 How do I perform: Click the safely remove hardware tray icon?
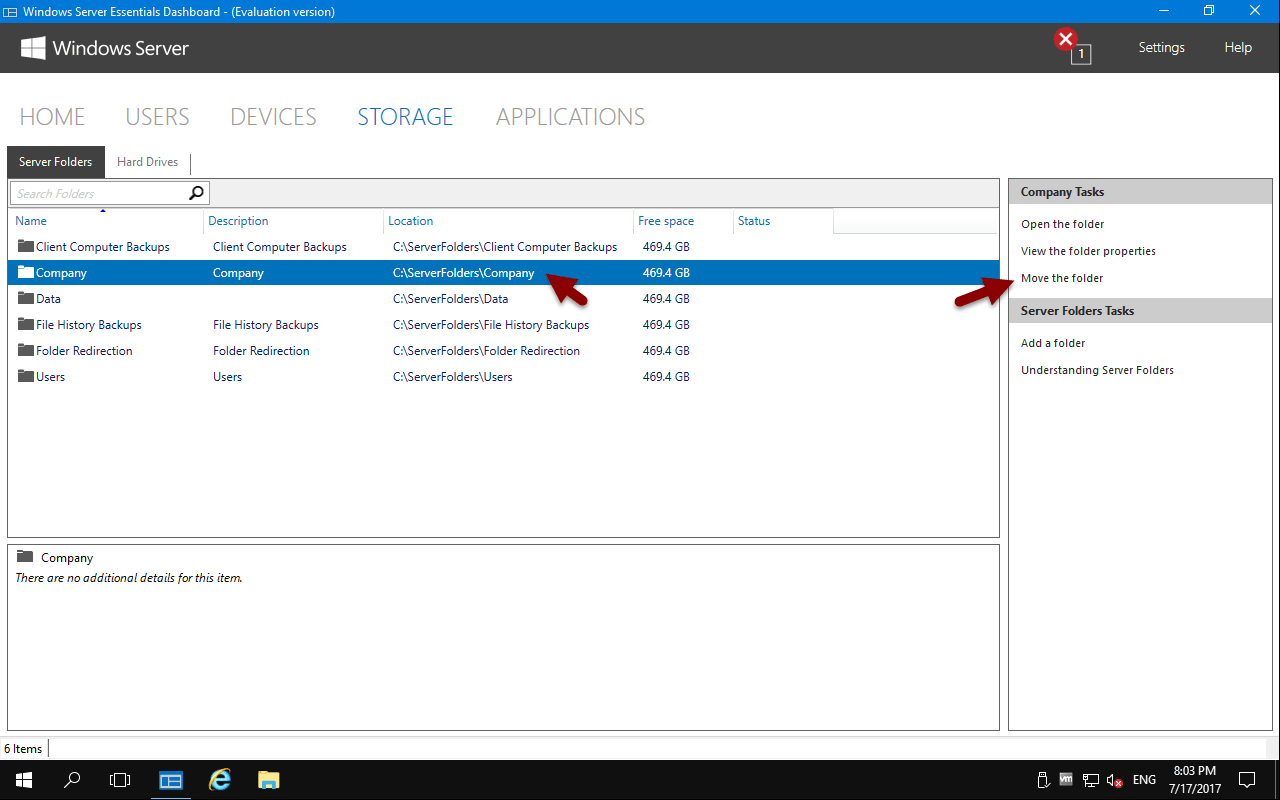[1041, 780]
